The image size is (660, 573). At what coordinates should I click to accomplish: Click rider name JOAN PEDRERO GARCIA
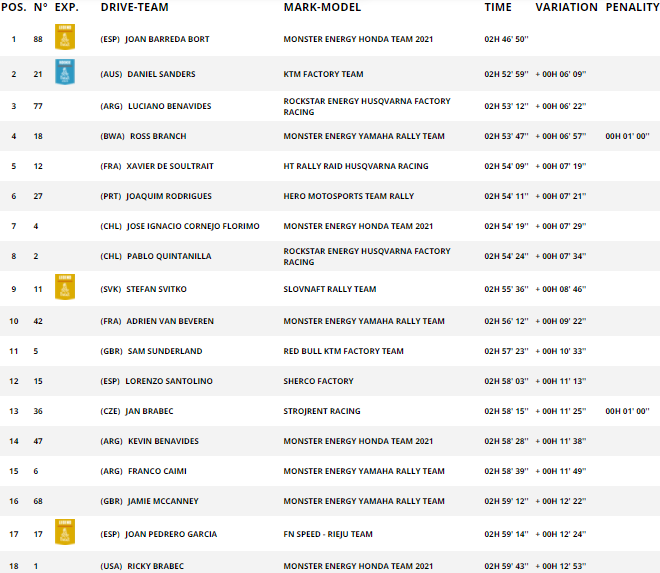[x=171, y=534]
